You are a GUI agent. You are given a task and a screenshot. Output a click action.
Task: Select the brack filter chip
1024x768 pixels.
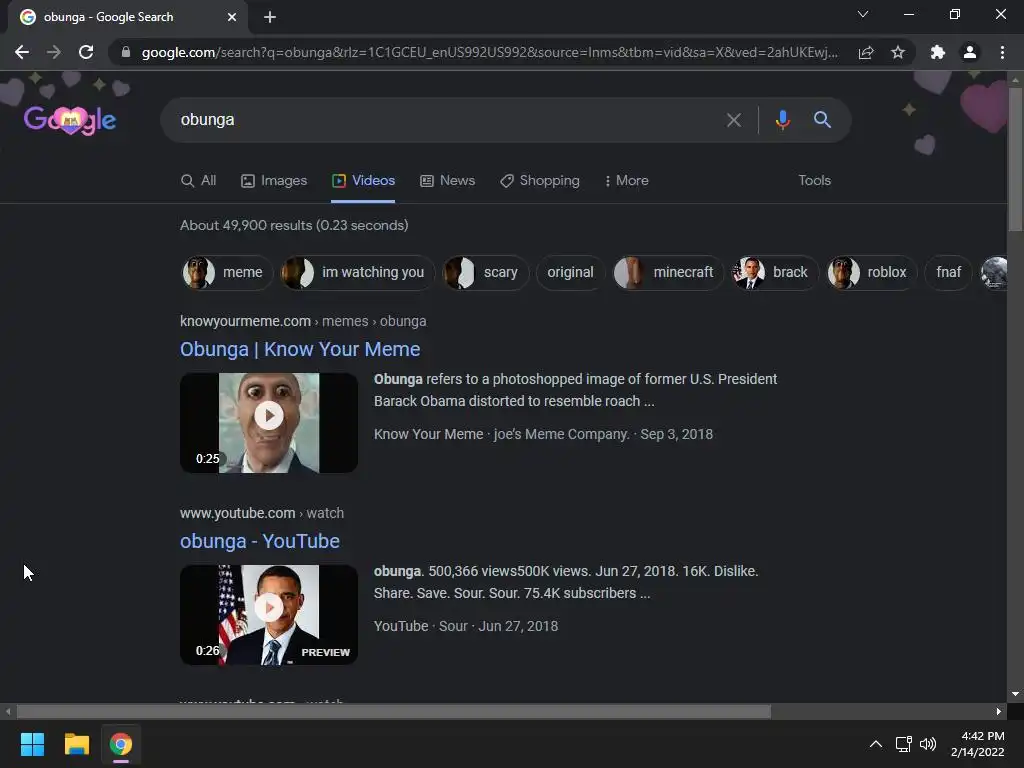pyautogui.click(x=775, y=272)
